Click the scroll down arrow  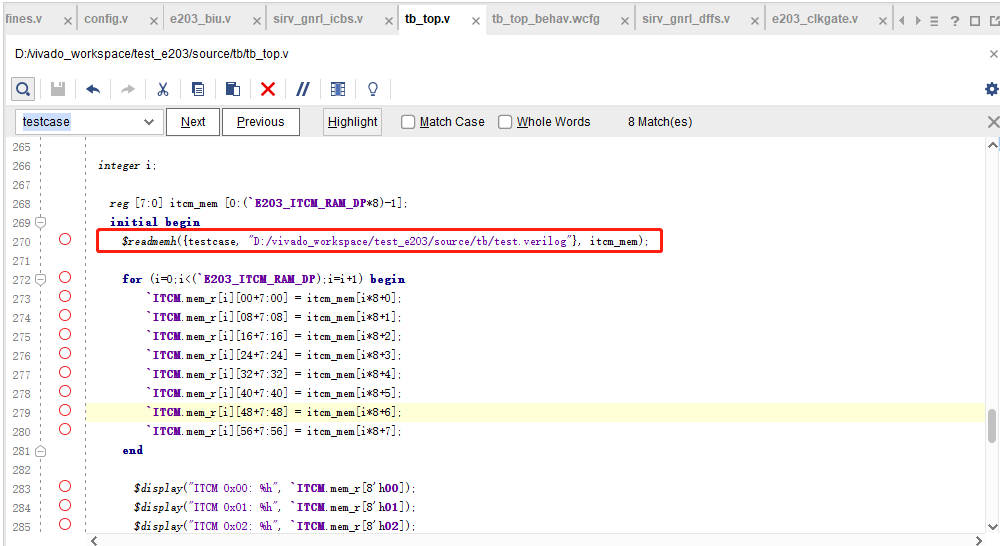click(x=992, y=527)
